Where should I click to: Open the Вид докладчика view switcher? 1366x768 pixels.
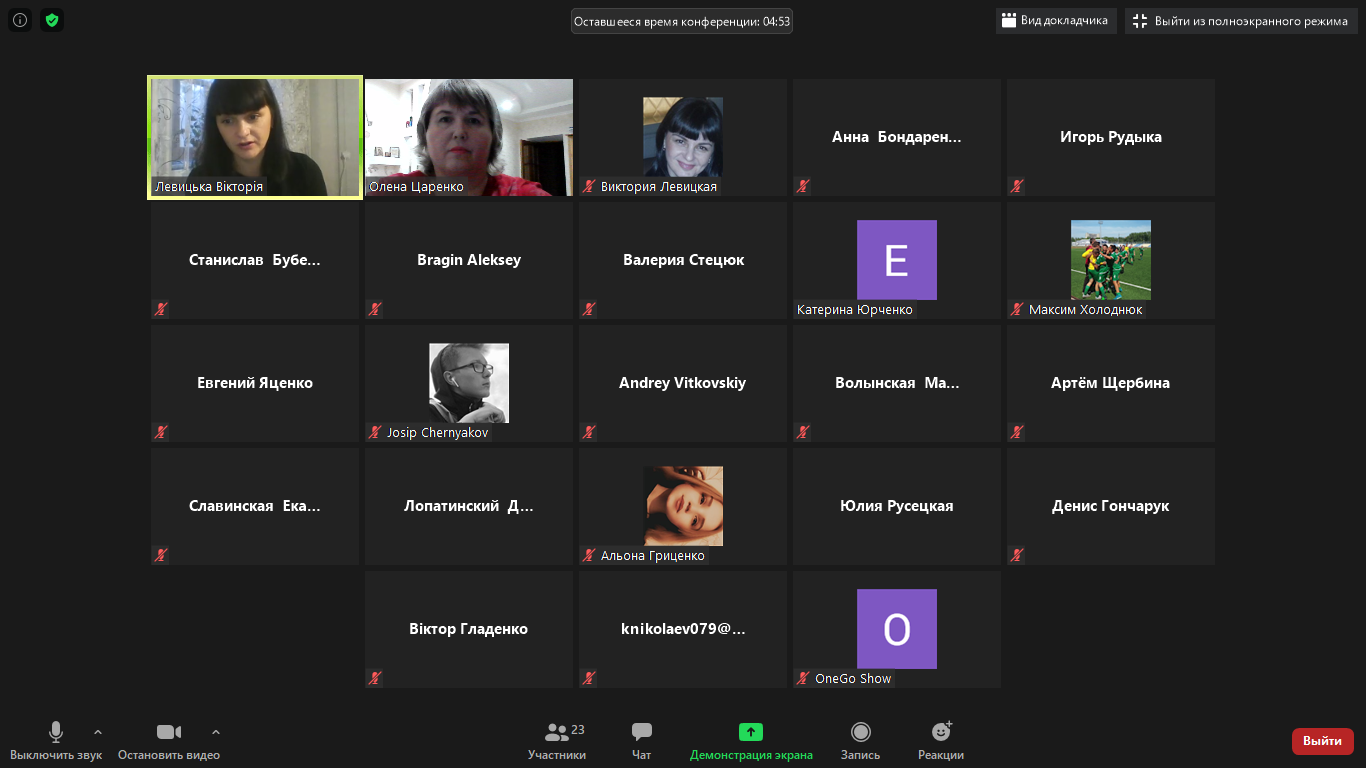pyautogui.click(x=1055, y=21)
